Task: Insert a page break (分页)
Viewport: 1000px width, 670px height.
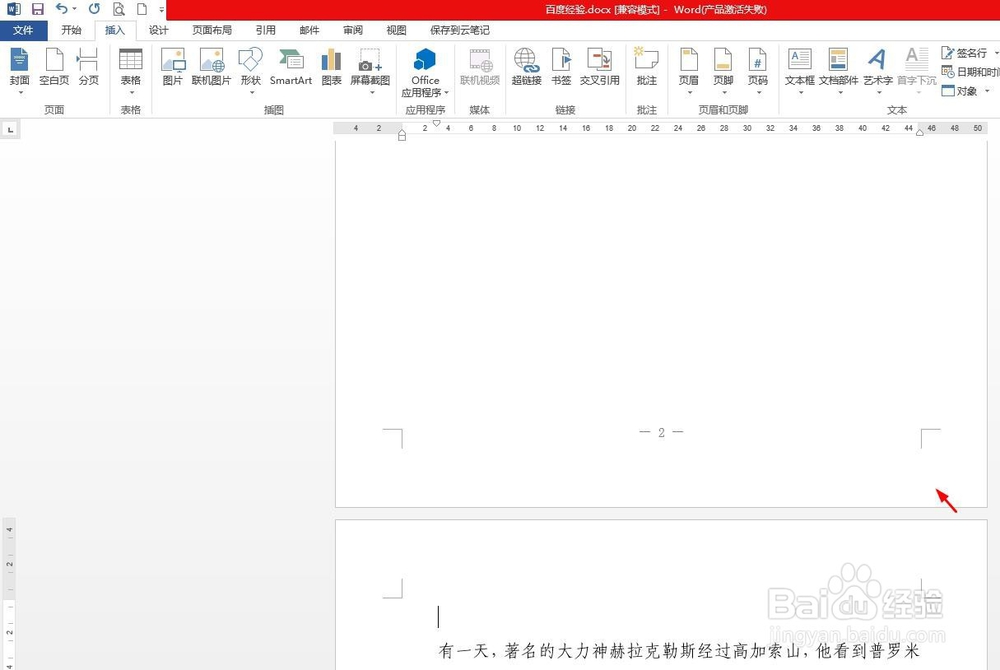Action: (x=89, y=68)
